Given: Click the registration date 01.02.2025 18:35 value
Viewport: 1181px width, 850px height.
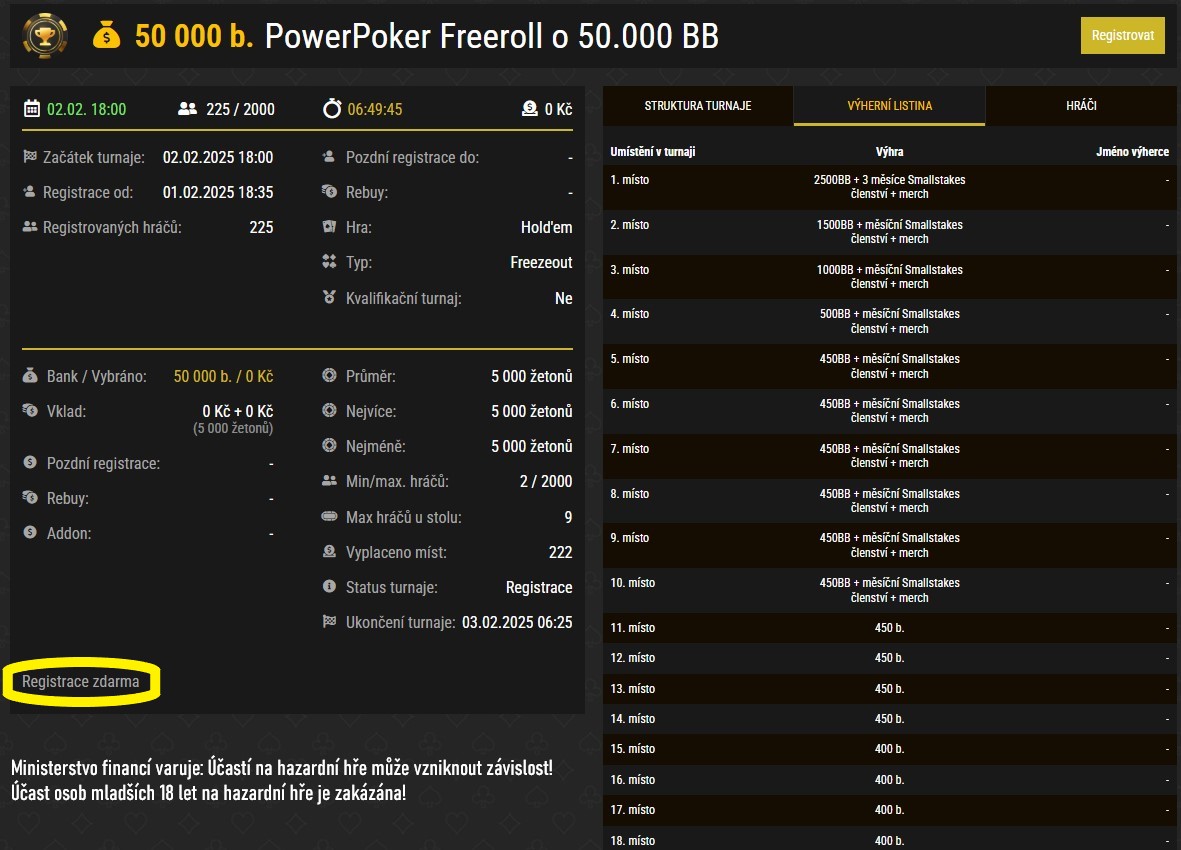Looking at the screenshot, I should click(x=218, y=192).
